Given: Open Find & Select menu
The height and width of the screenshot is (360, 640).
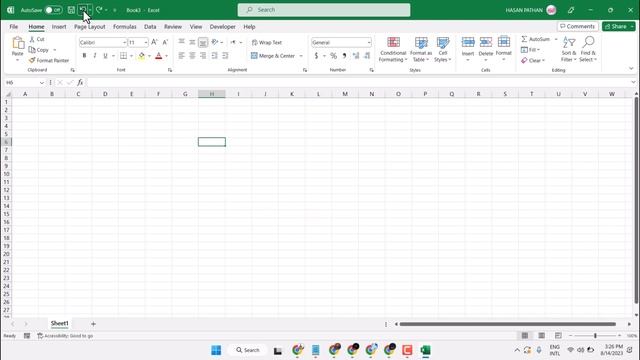Looking at the screenshot, I should click(588, 49).
